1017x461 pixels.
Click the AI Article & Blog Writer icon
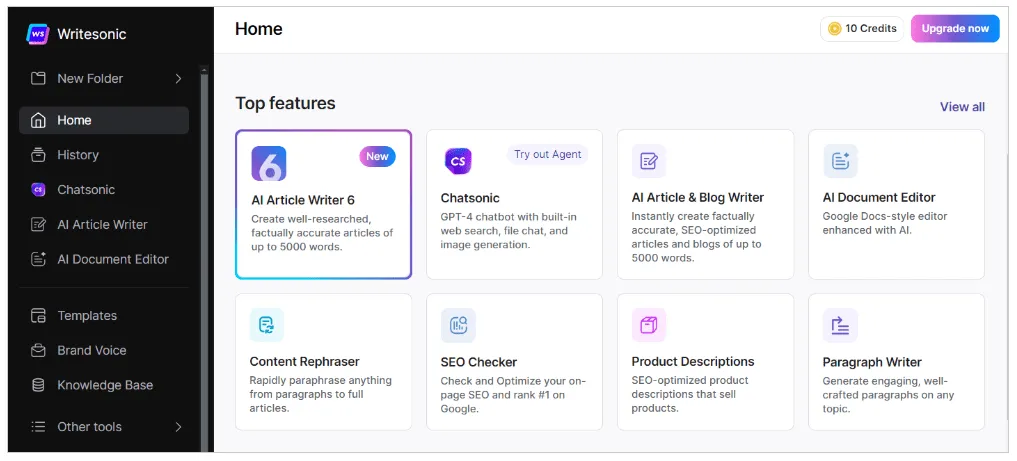[x=649, y=161]
